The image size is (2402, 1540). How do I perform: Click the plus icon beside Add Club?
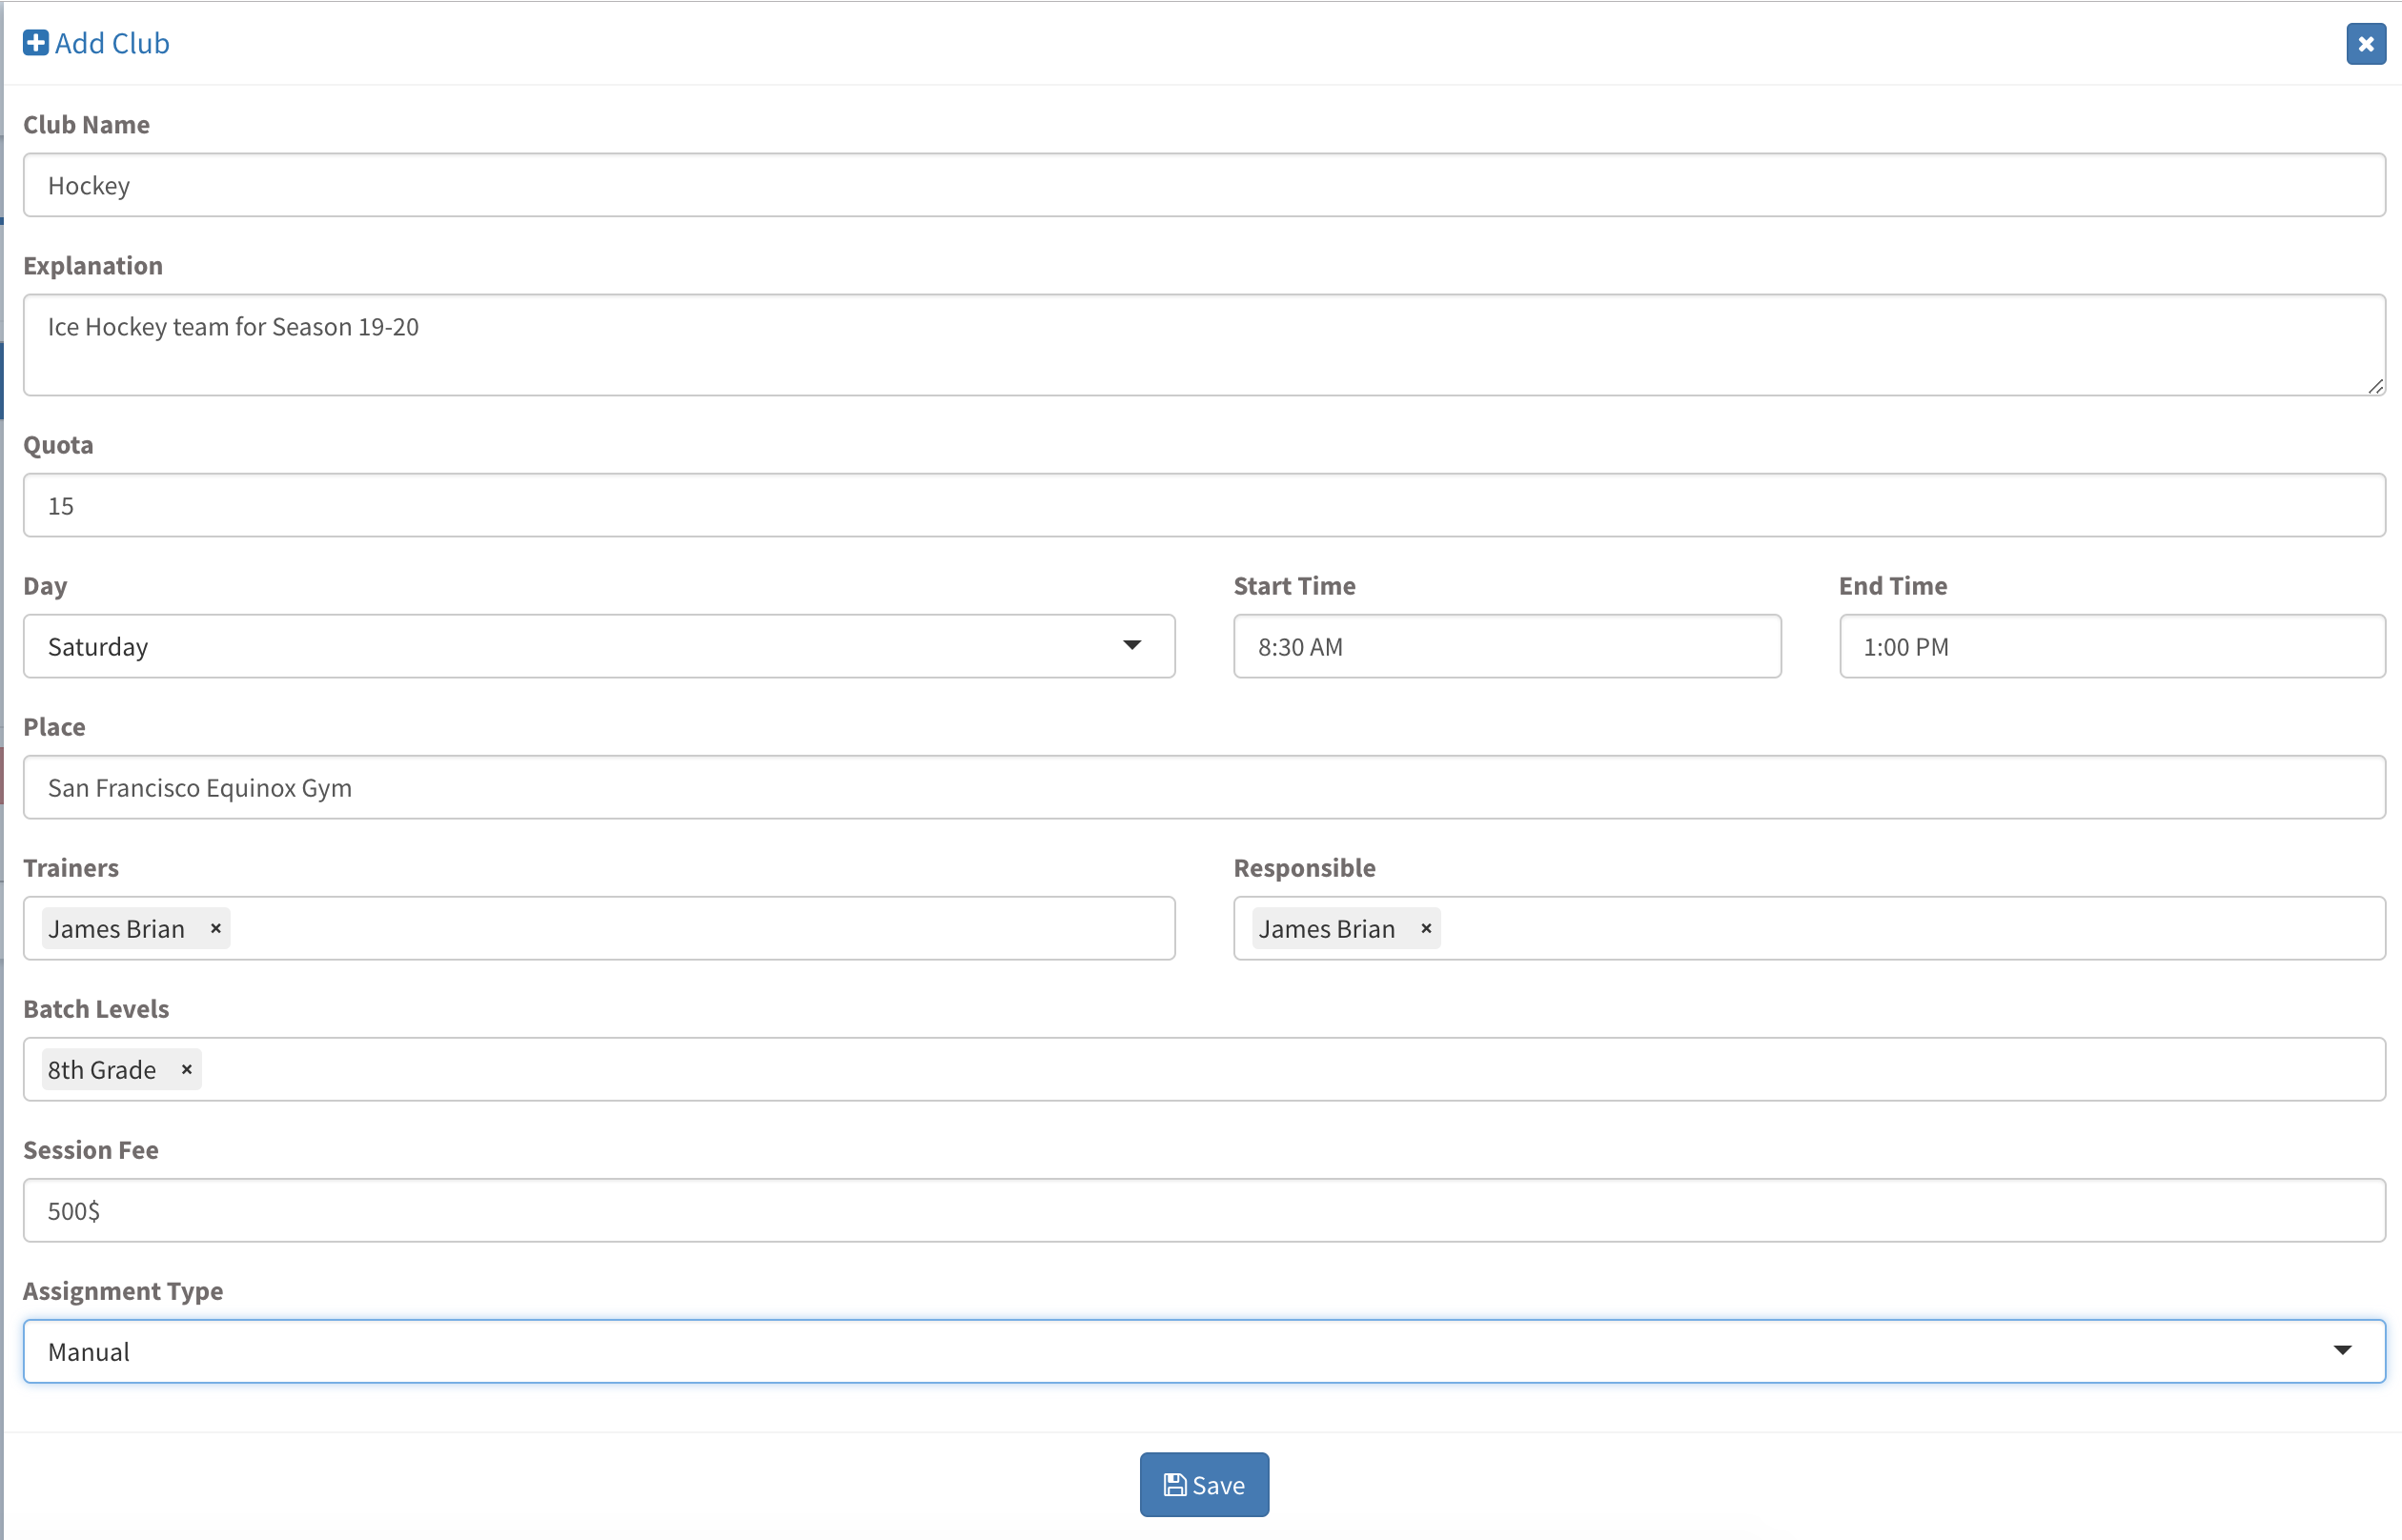tap(36, 43)
